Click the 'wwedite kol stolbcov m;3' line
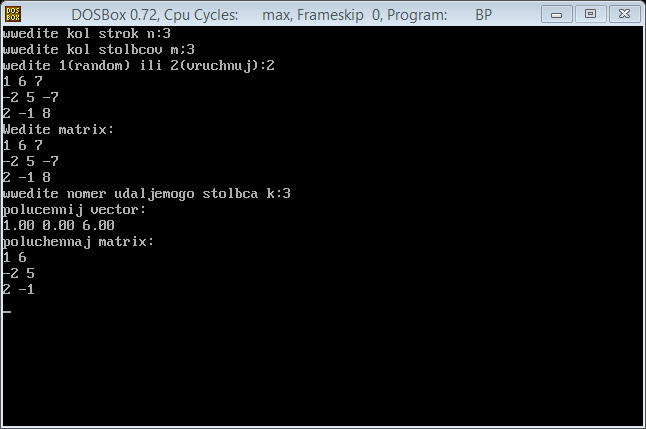The height and width of the screenshot is (429, 646). 98,49
